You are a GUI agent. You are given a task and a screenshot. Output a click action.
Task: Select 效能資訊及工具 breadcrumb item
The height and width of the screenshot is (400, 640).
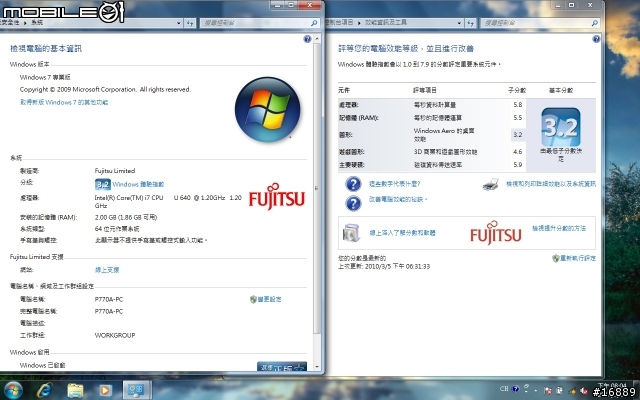pos(385,23)
